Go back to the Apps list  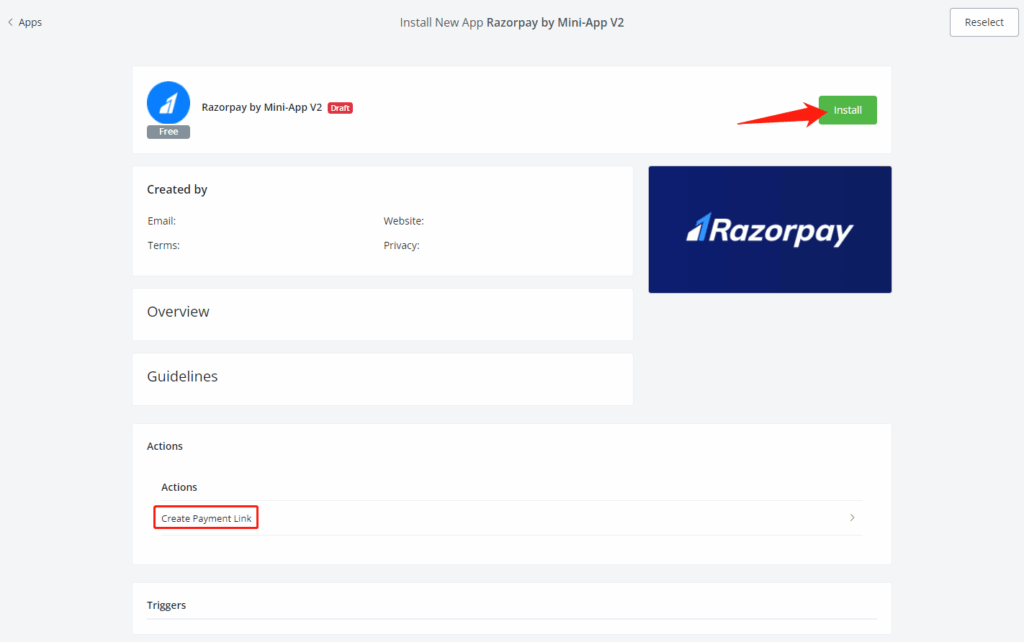[x=30, y=22]
